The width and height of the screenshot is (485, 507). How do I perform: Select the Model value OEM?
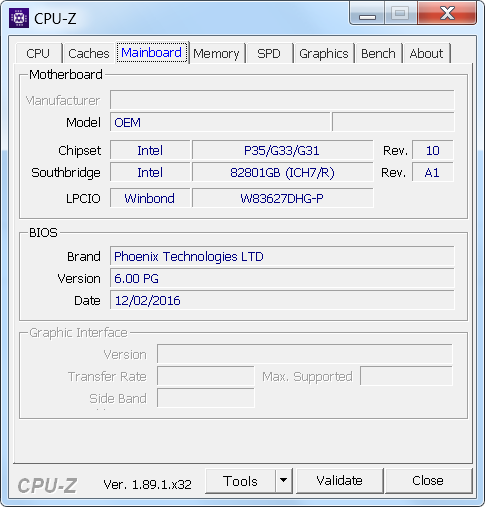click(x=220, y=122)
